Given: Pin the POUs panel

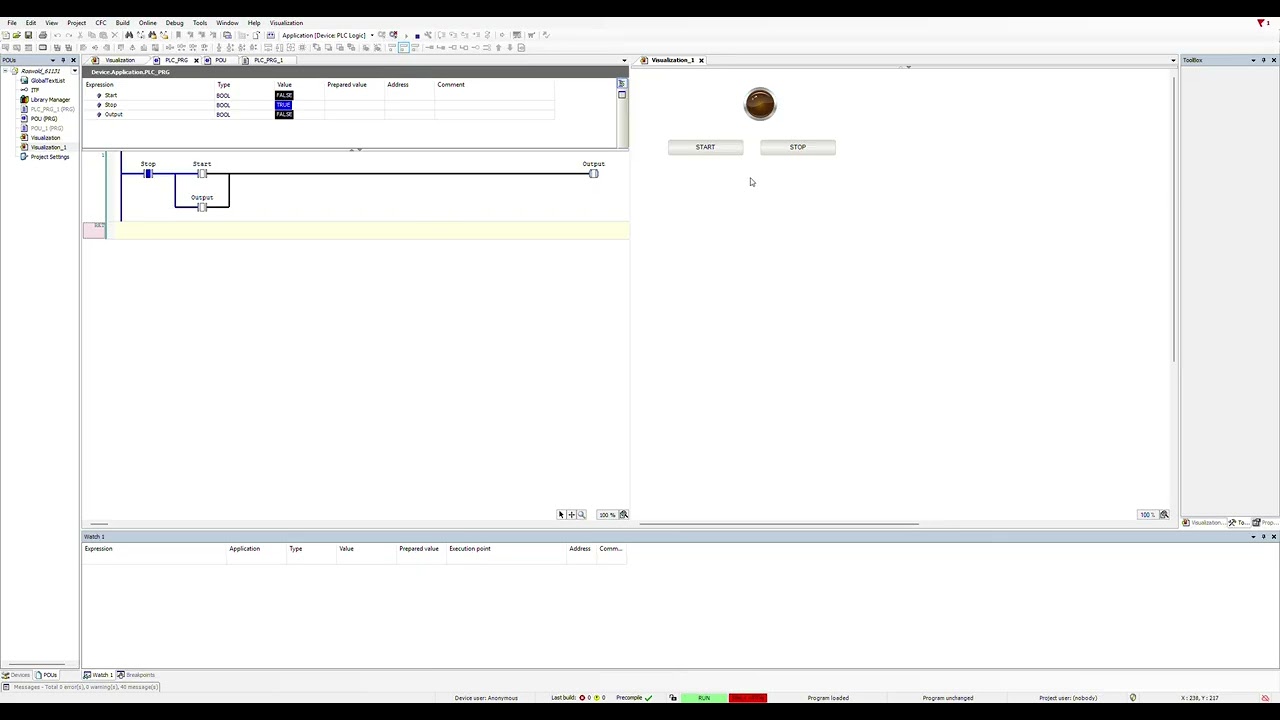Looking at the screenshot, I should [64, 60].
